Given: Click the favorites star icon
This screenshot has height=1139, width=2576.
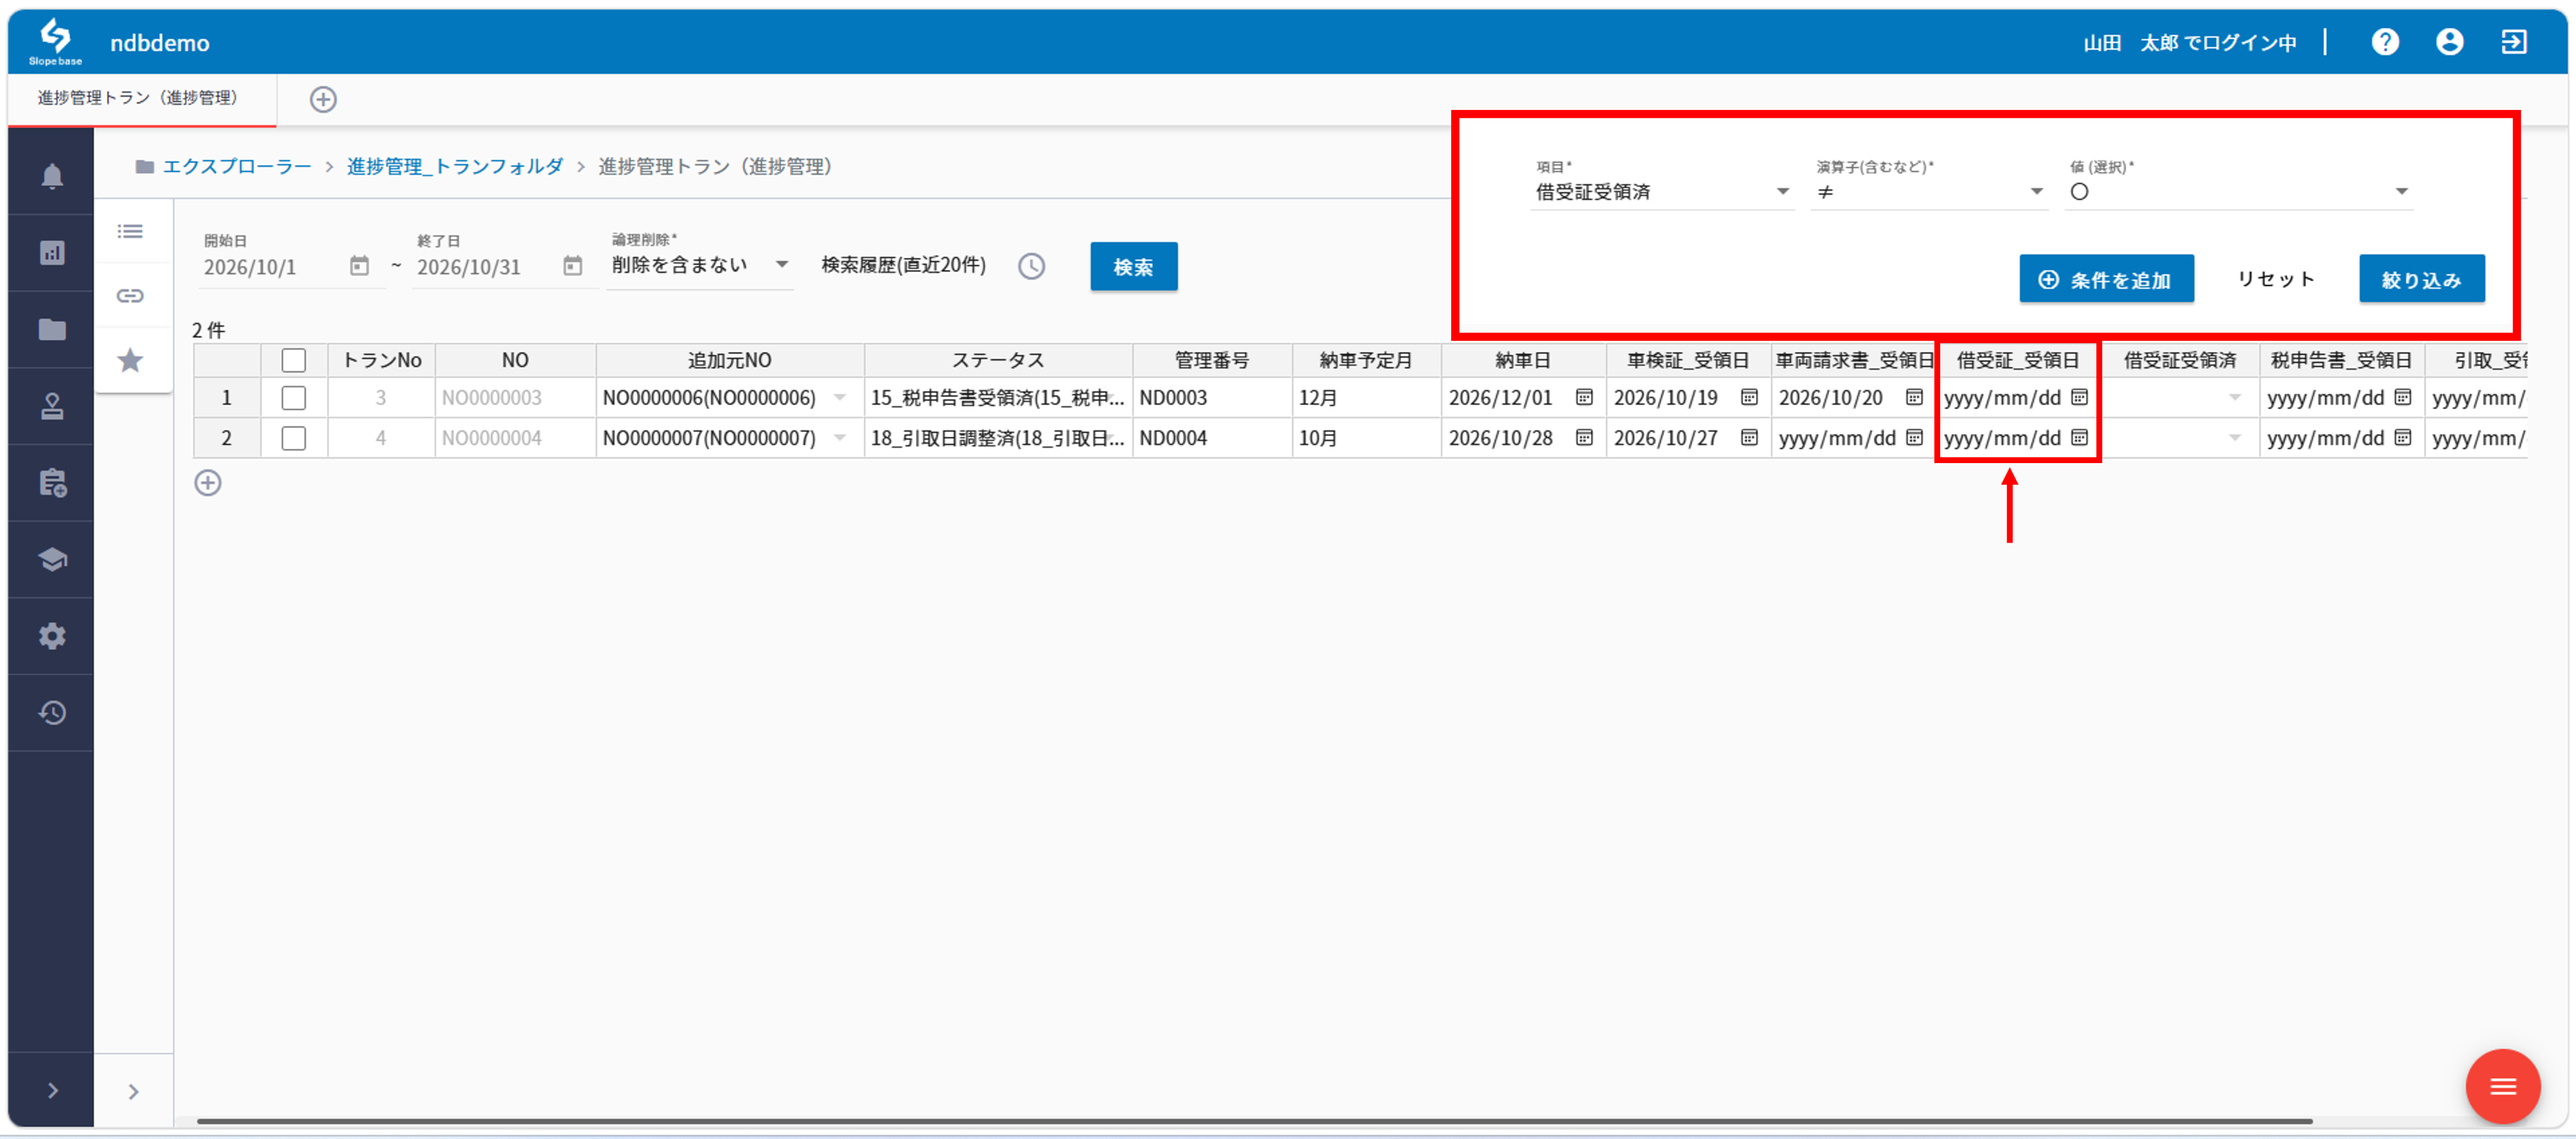Looking at the screenshot, I should point(130,360).
